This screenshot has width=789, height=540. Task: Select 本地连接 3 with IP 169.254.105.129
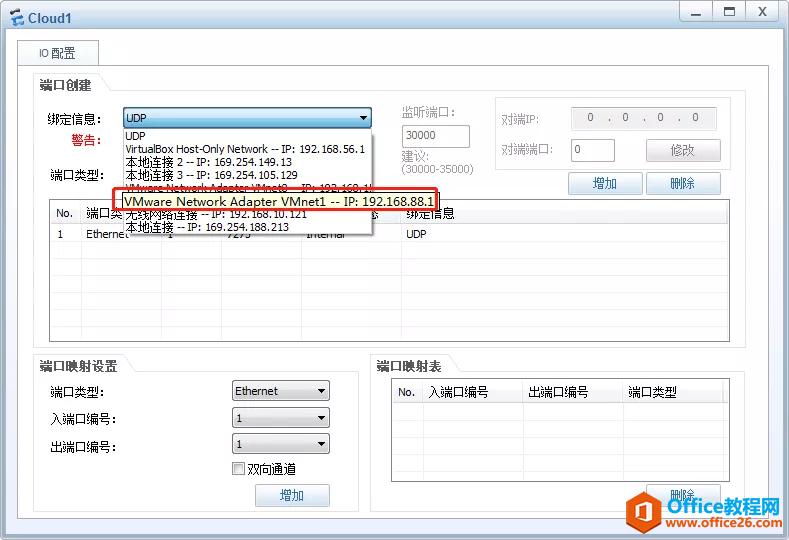[248, 175]
